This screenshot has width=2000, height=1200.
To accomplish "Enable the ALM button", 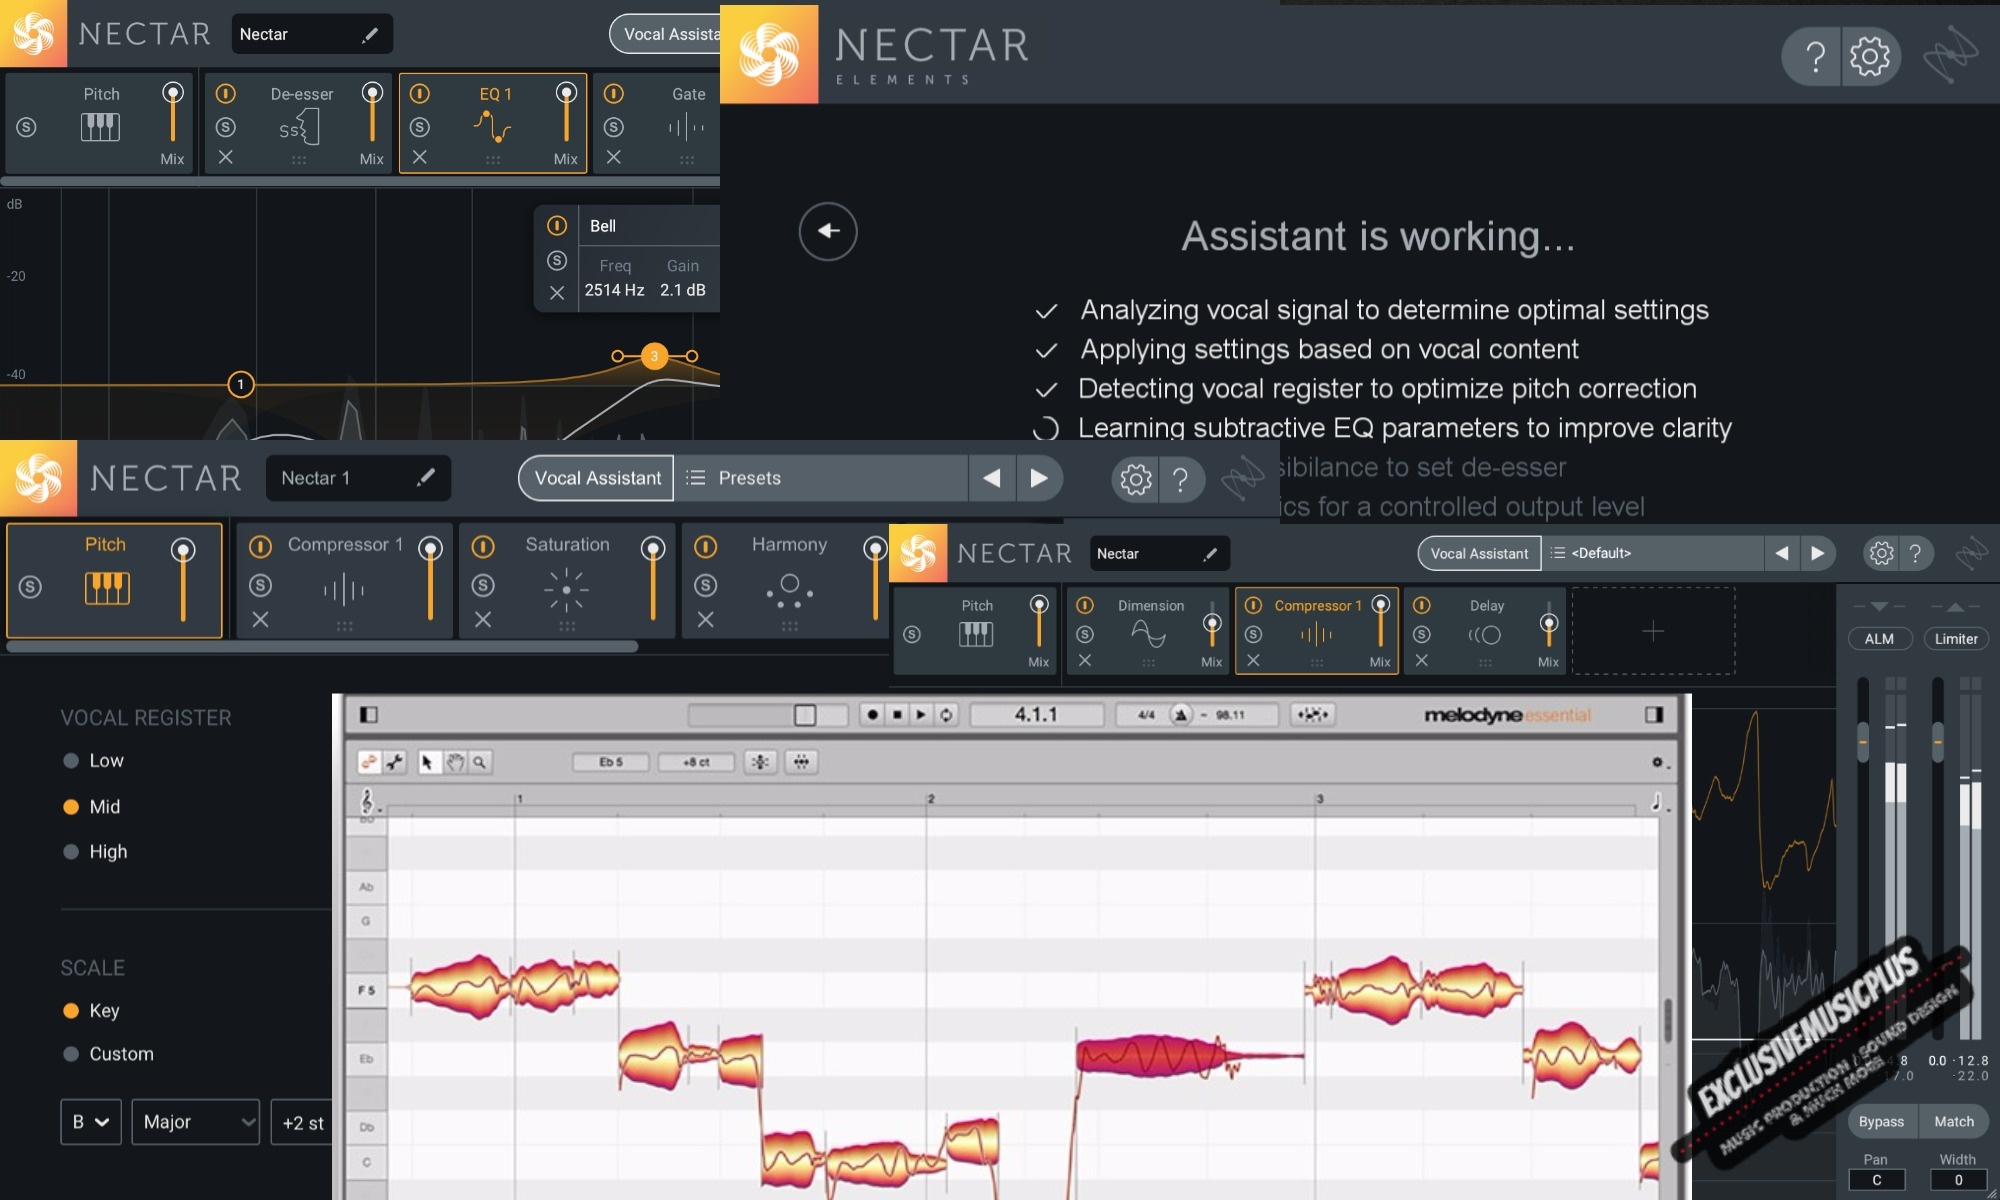I will 1879,639.
